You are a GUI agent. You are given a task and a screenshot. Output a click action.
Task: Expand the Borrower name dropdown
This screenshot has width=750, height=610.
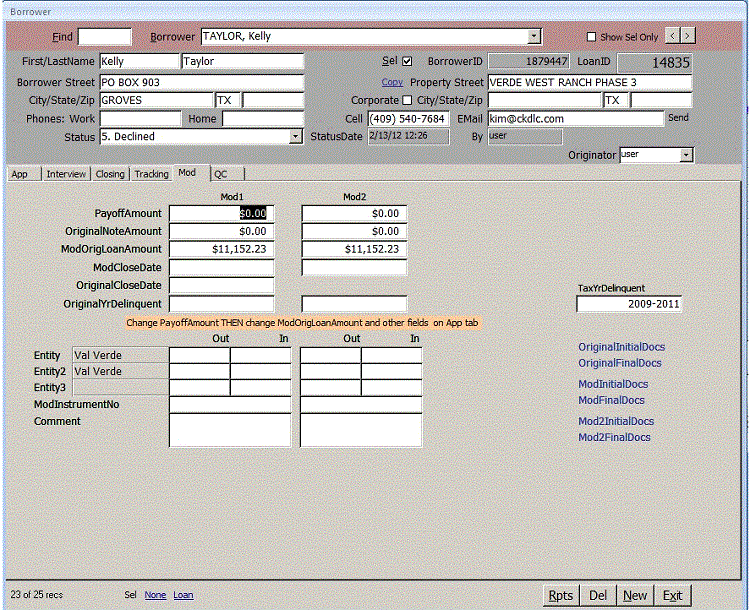point(535,36)
